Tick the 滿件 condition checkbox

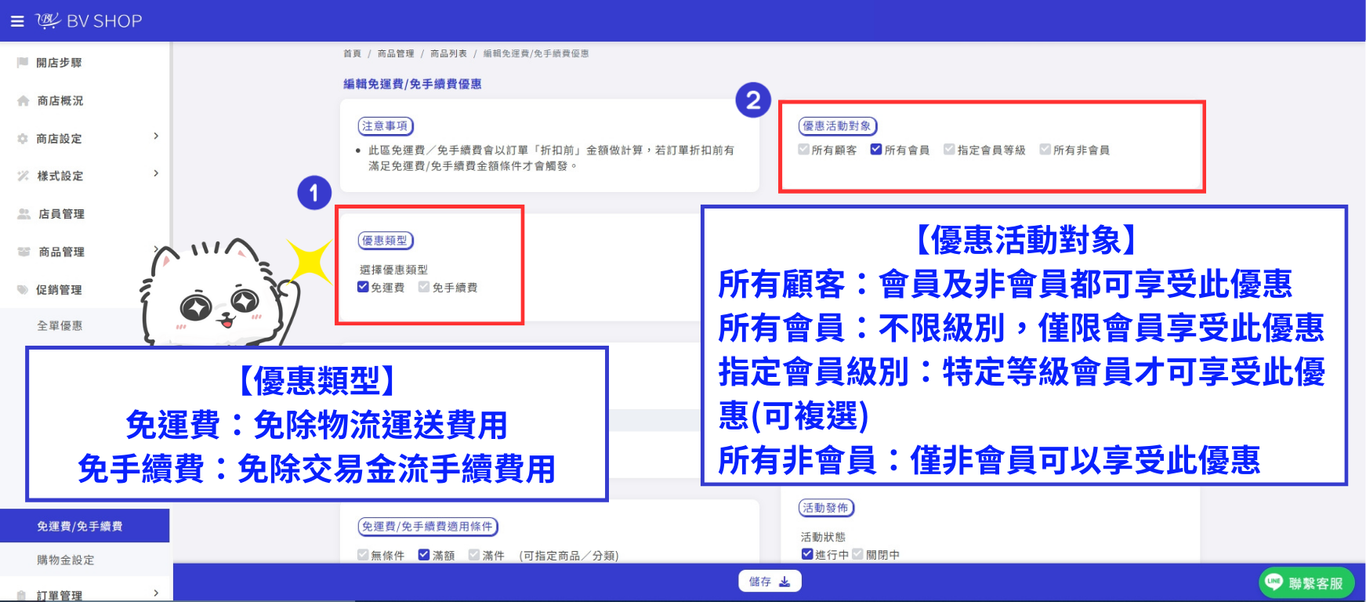click(474, 554)
